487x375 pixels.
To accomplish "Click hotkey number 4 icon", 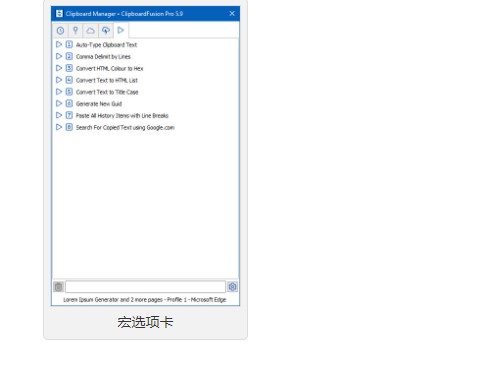I will (69, 80).
